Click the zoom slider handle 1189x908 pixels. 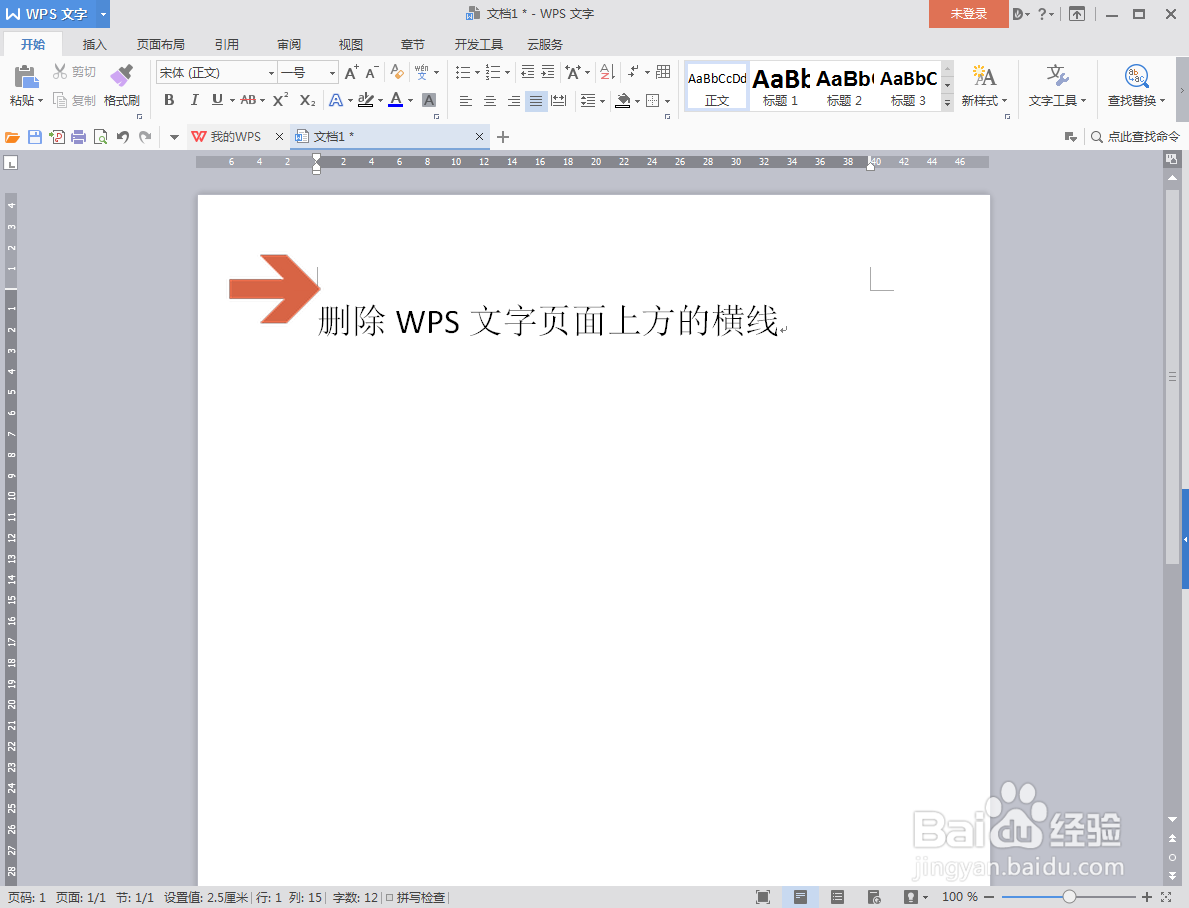point(1068,897)
